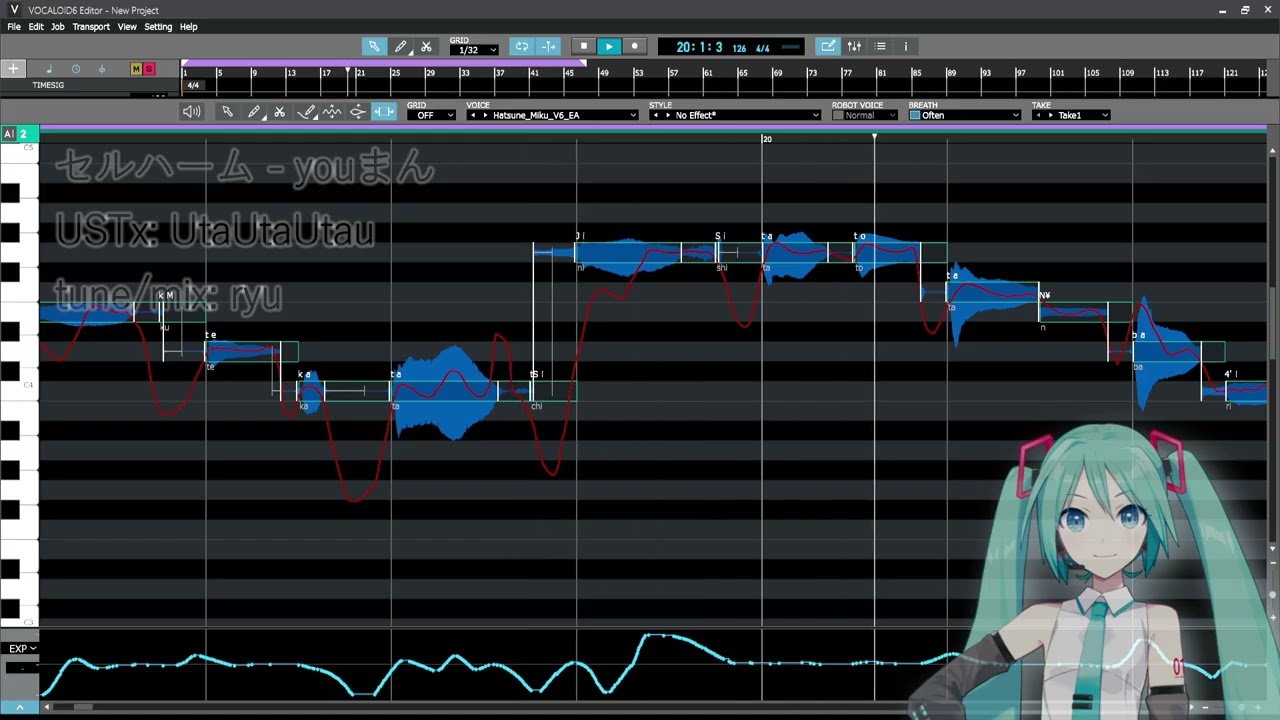Expand the parameter lane with up chevron

[19, 707]
